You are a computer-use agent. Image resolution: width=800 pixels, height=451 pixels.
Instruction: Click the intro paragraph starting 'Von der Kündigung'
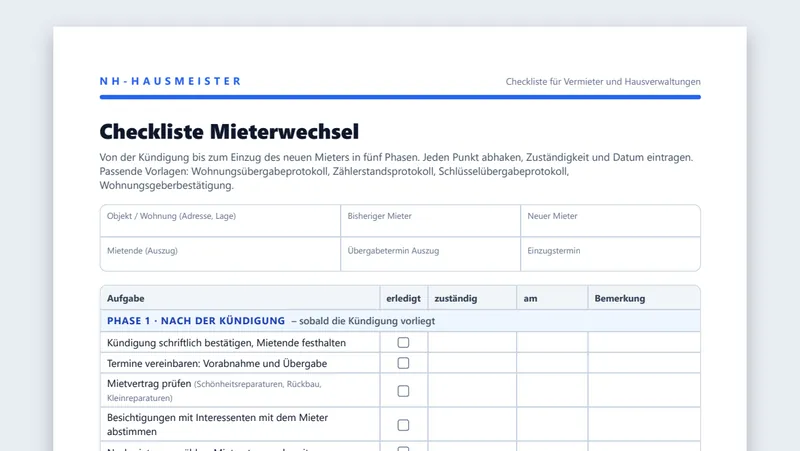coord(396,171)
